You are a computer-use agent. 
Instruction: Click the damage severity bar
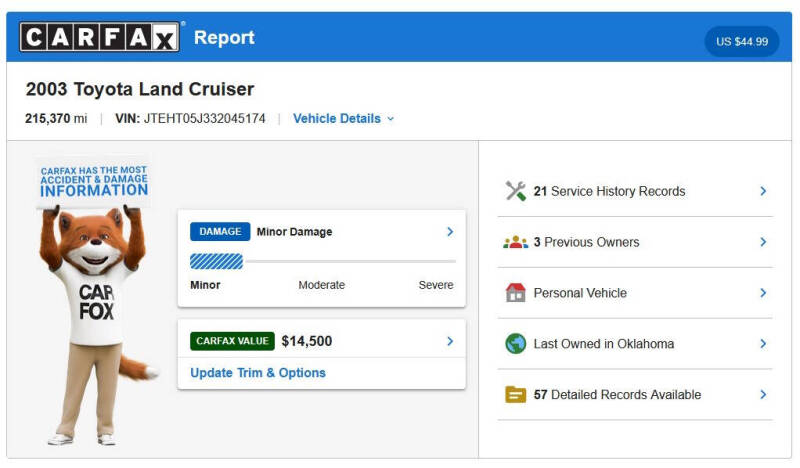click(322, 261)
